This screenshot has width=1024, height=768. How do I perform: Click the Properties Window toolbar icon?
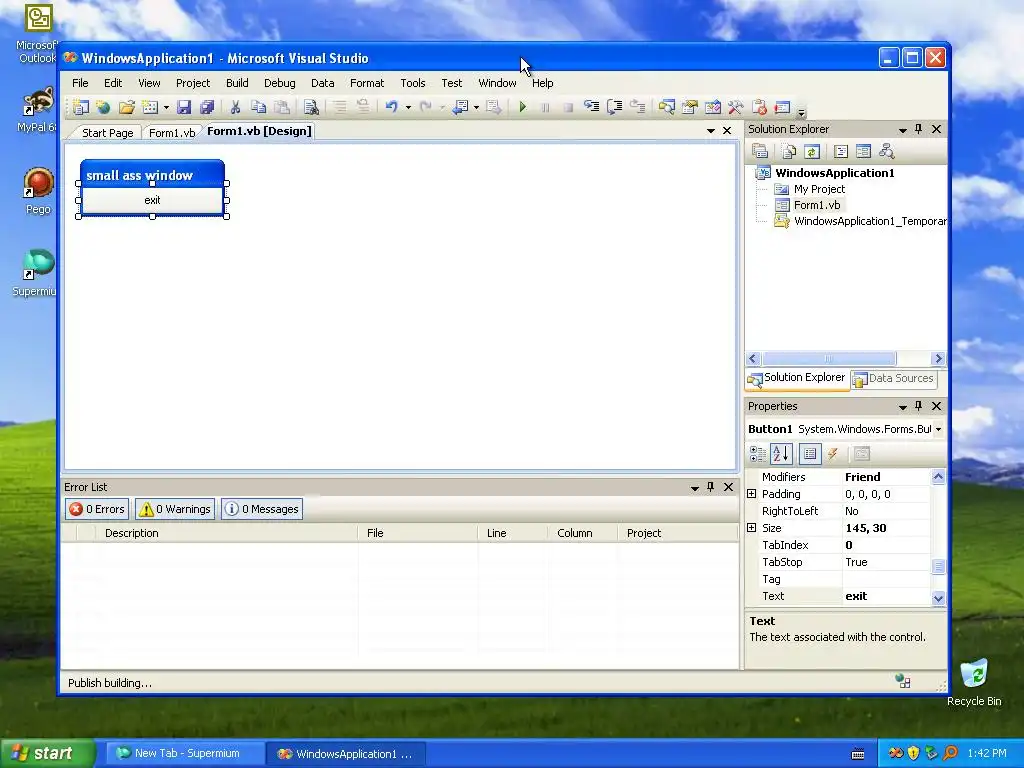(690, 107)
